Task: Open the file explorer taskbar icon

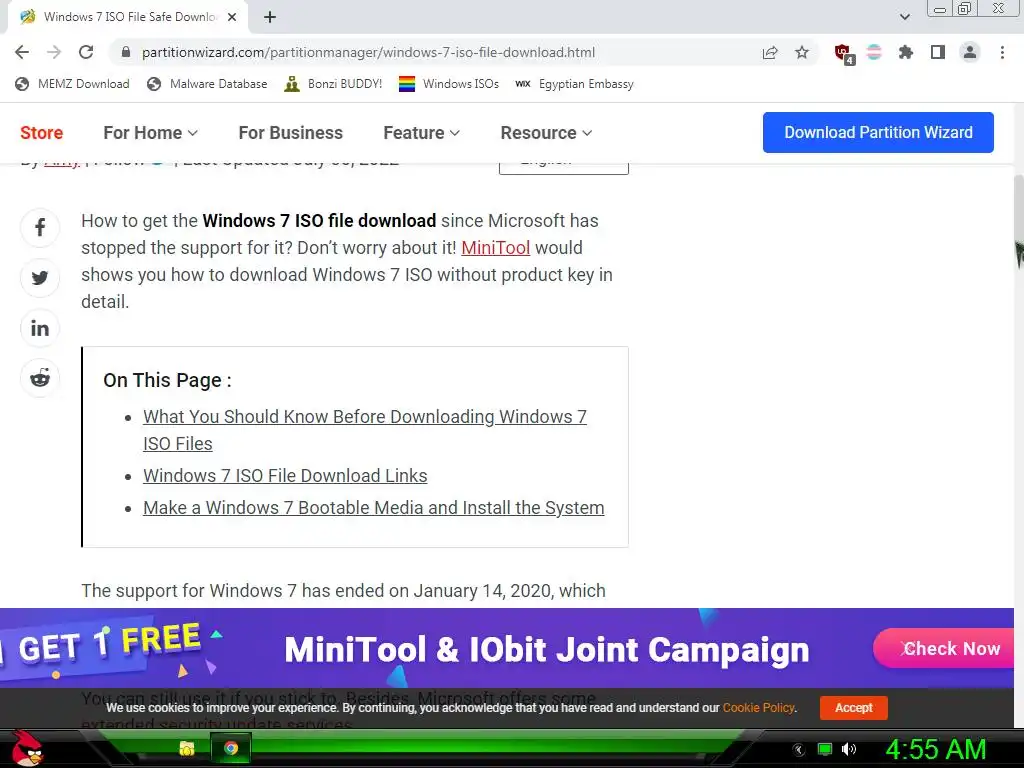Action: [x=187, y=748]
